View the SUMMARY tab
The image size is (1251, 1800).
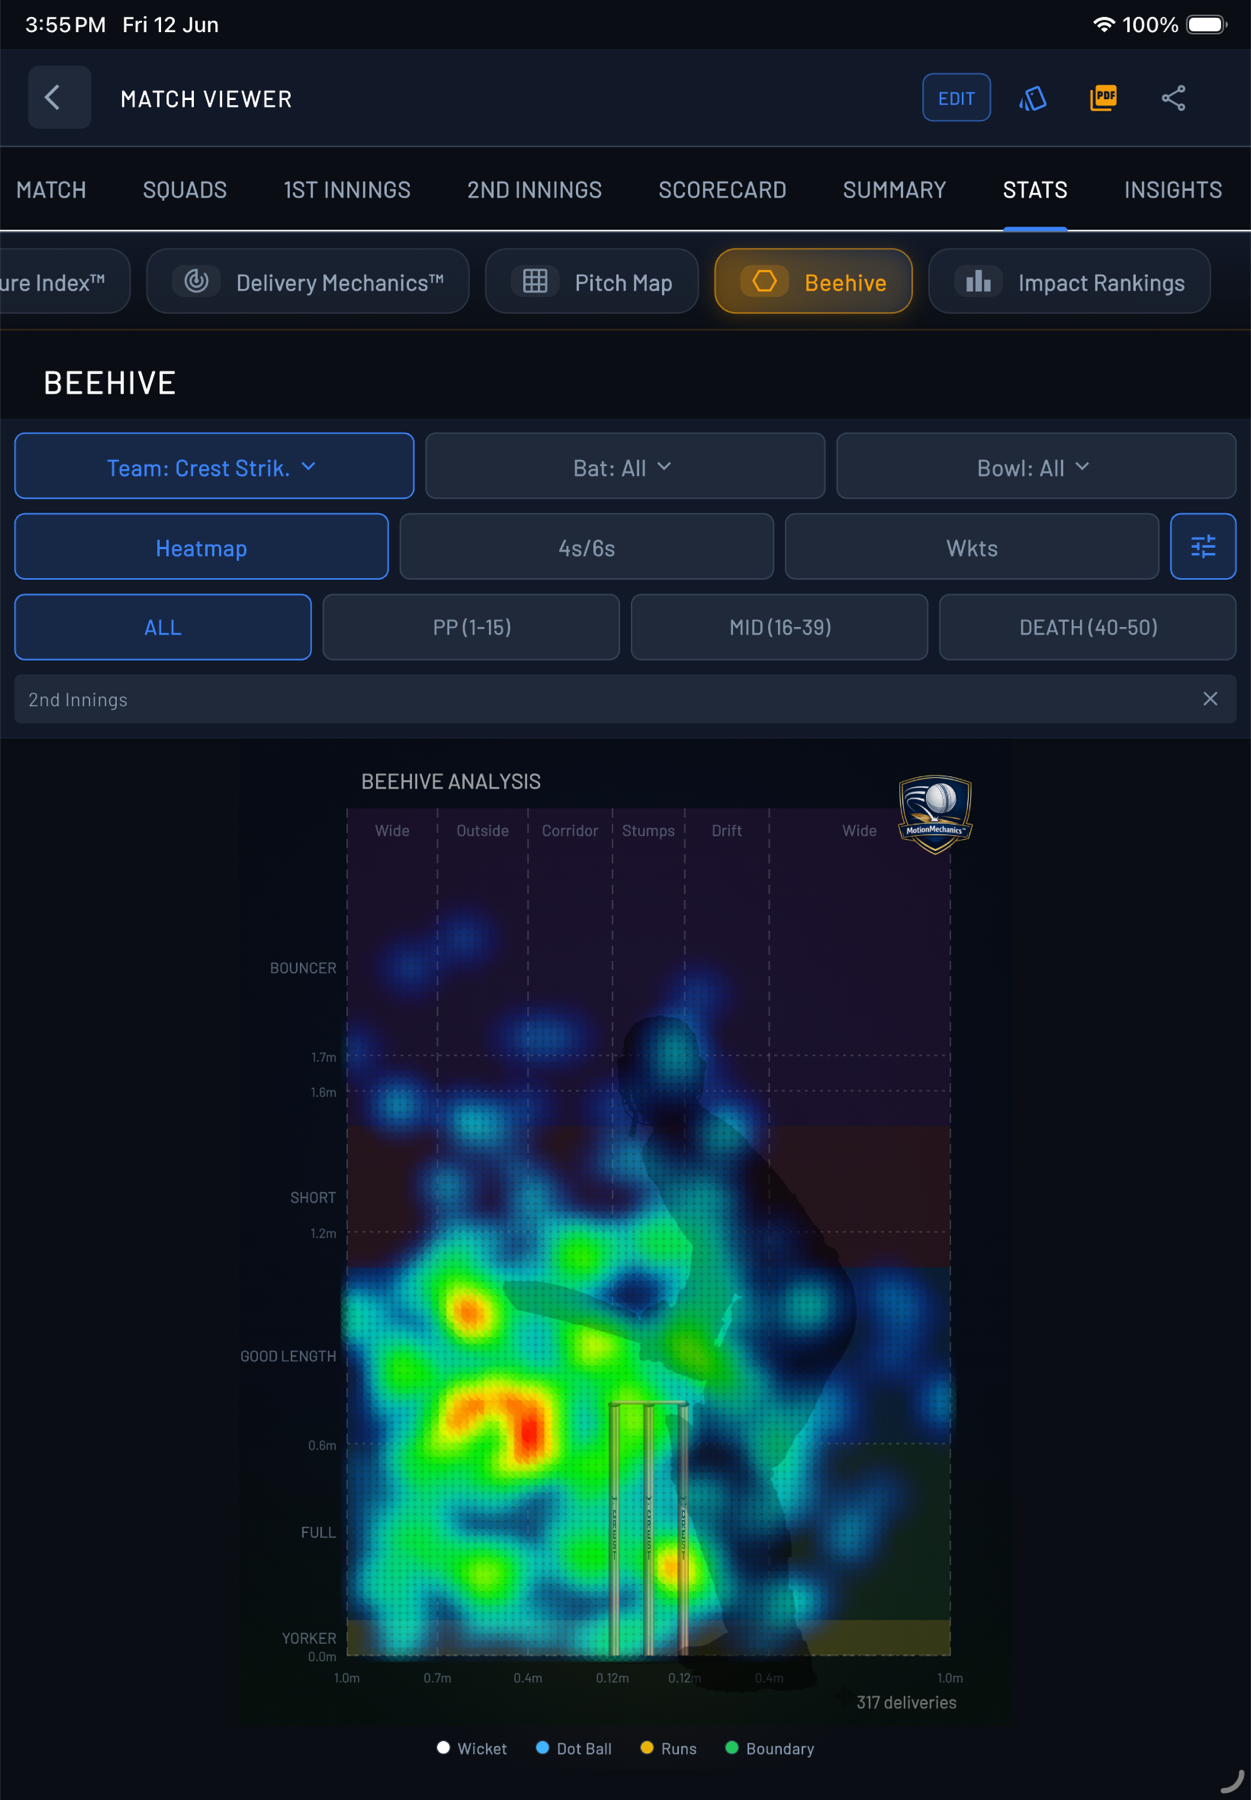894,190
